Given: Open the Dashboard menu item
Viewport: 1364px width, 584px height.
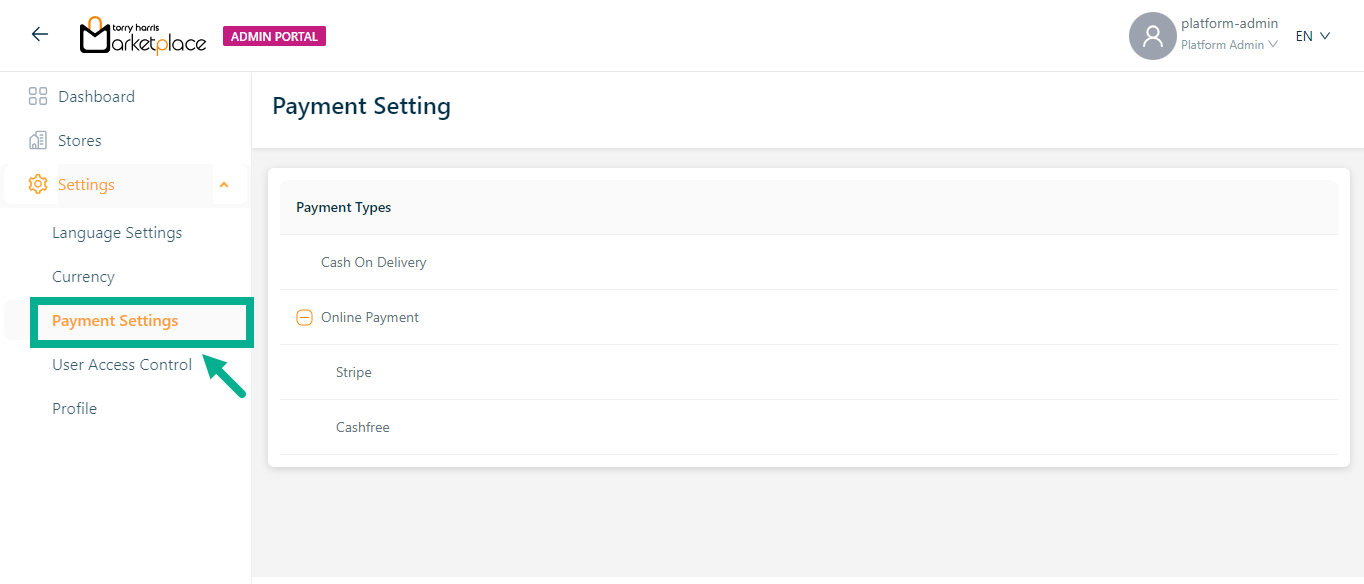Looking at the screenshot, I should (x=96, y=97).
